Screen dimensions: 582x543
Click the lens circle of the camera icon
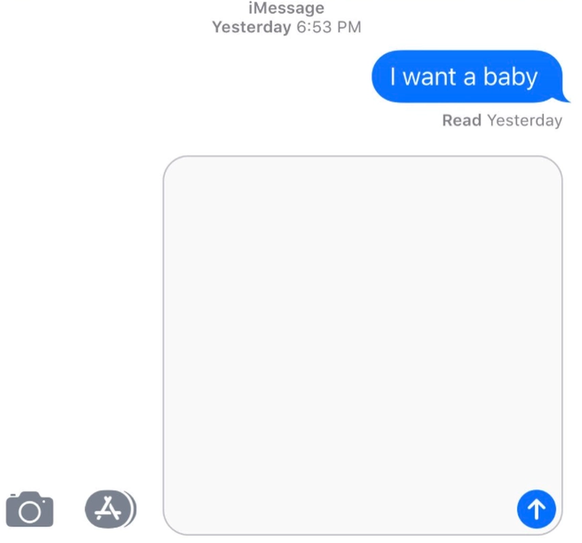(x=30, y=512)
